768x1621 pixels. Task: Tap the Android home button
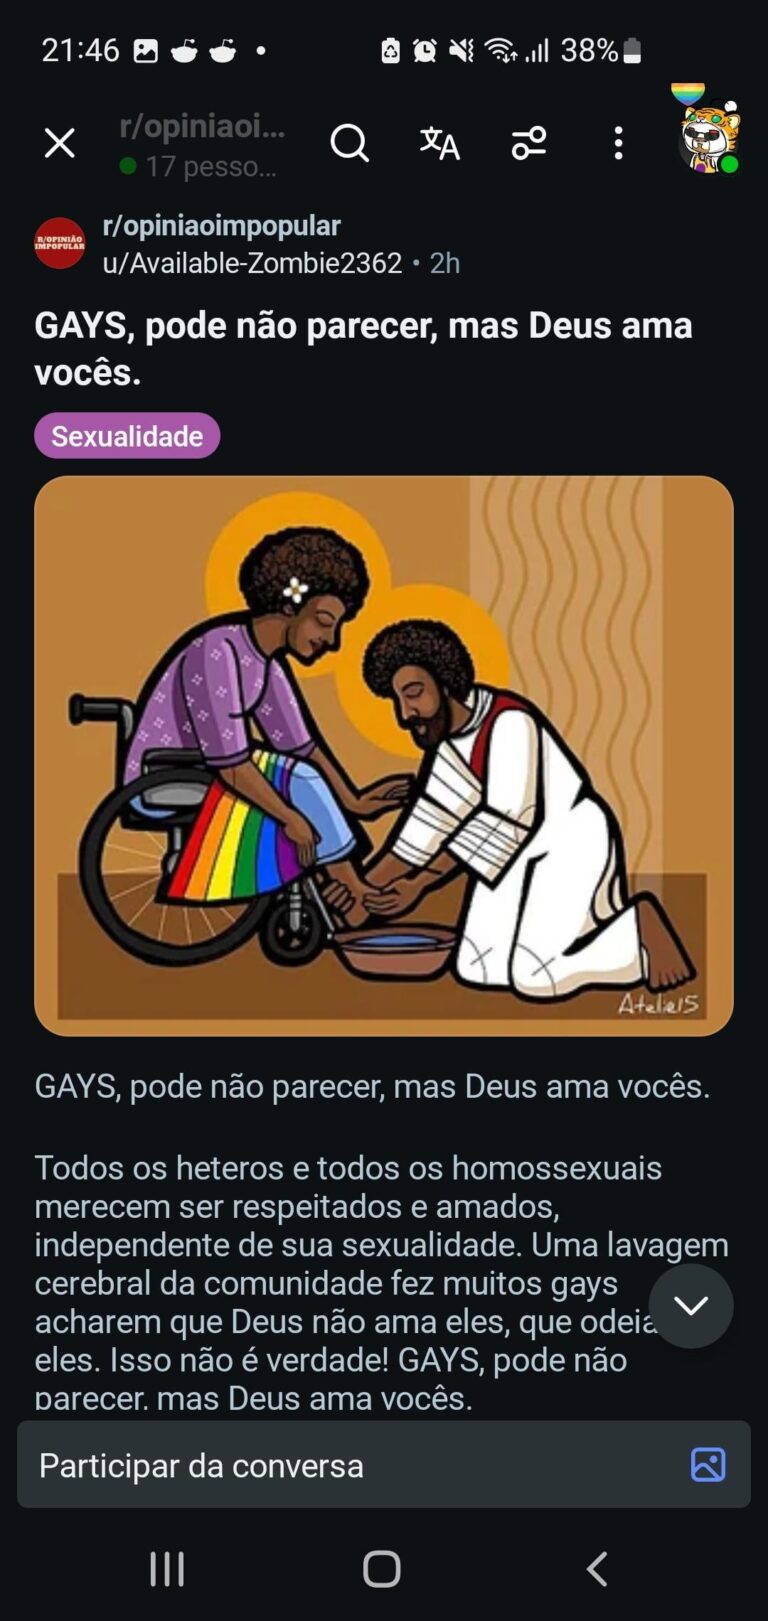[x=382, y=1569]
